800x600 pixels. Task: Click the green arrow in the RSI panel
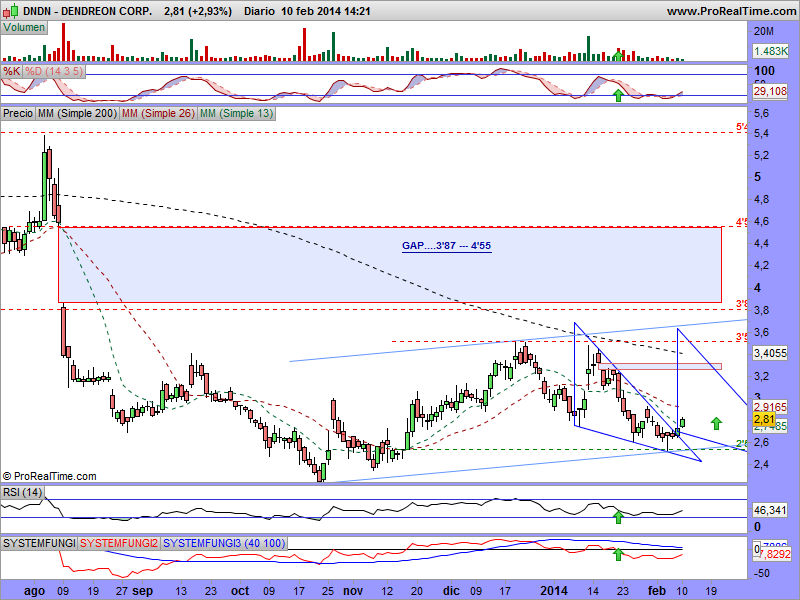pos(618,517)
